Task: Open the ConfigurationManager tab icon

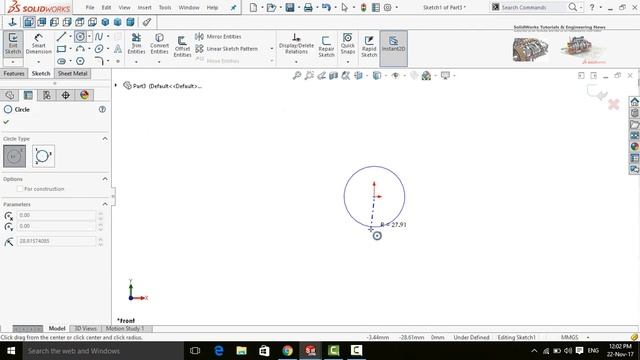Action: coord(47,95)
